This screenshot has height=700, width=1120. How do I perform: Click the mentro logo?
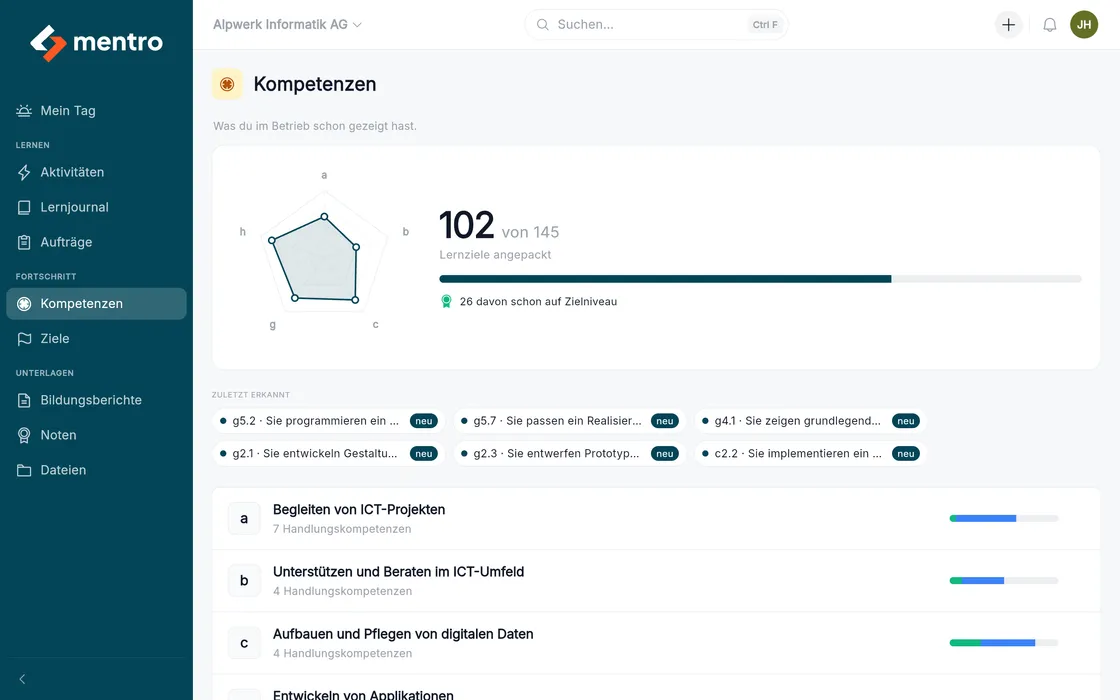point(96,43)
